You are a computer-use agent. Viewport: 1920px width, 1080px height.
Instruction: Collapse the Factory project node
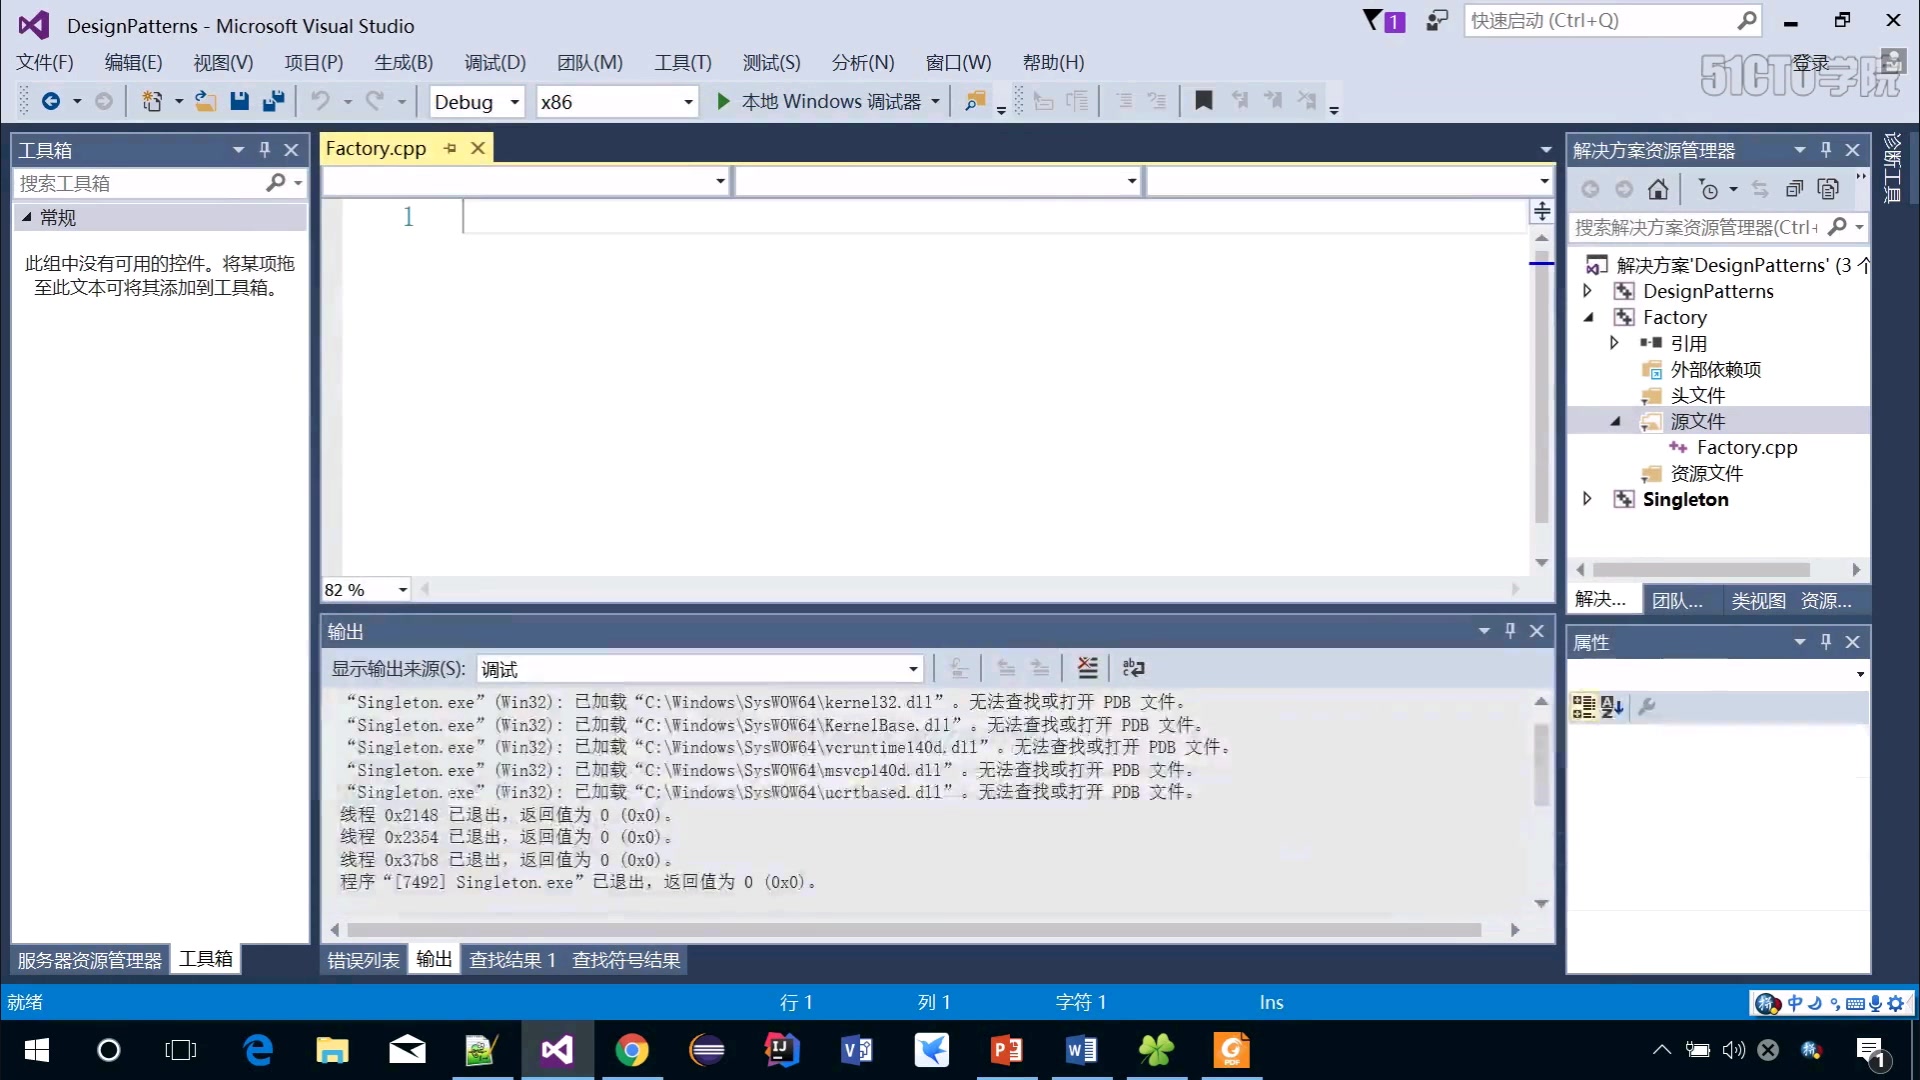pos(1588,317)
